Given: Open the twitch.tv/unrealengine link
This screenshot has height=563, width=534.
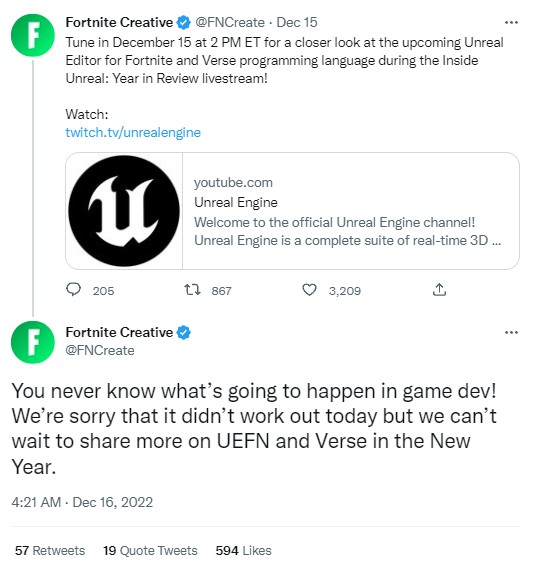Looking at the screenshot, I should pos(133,132).
